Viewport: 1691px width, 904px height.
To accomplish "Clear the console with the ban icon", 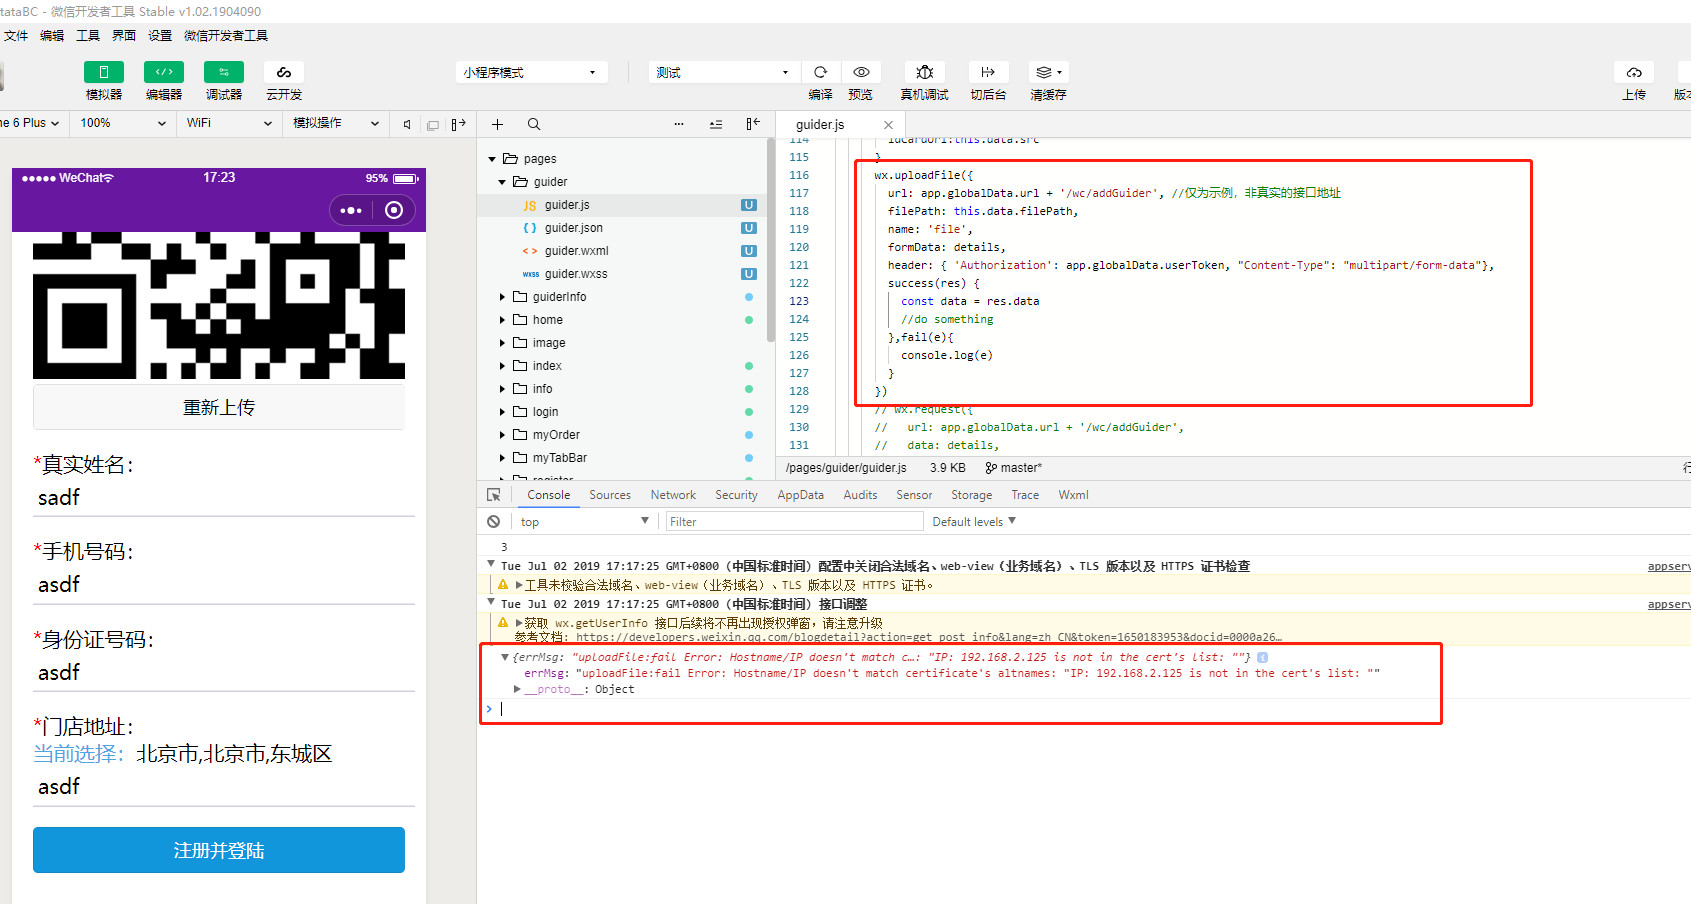I will (494, 522).
